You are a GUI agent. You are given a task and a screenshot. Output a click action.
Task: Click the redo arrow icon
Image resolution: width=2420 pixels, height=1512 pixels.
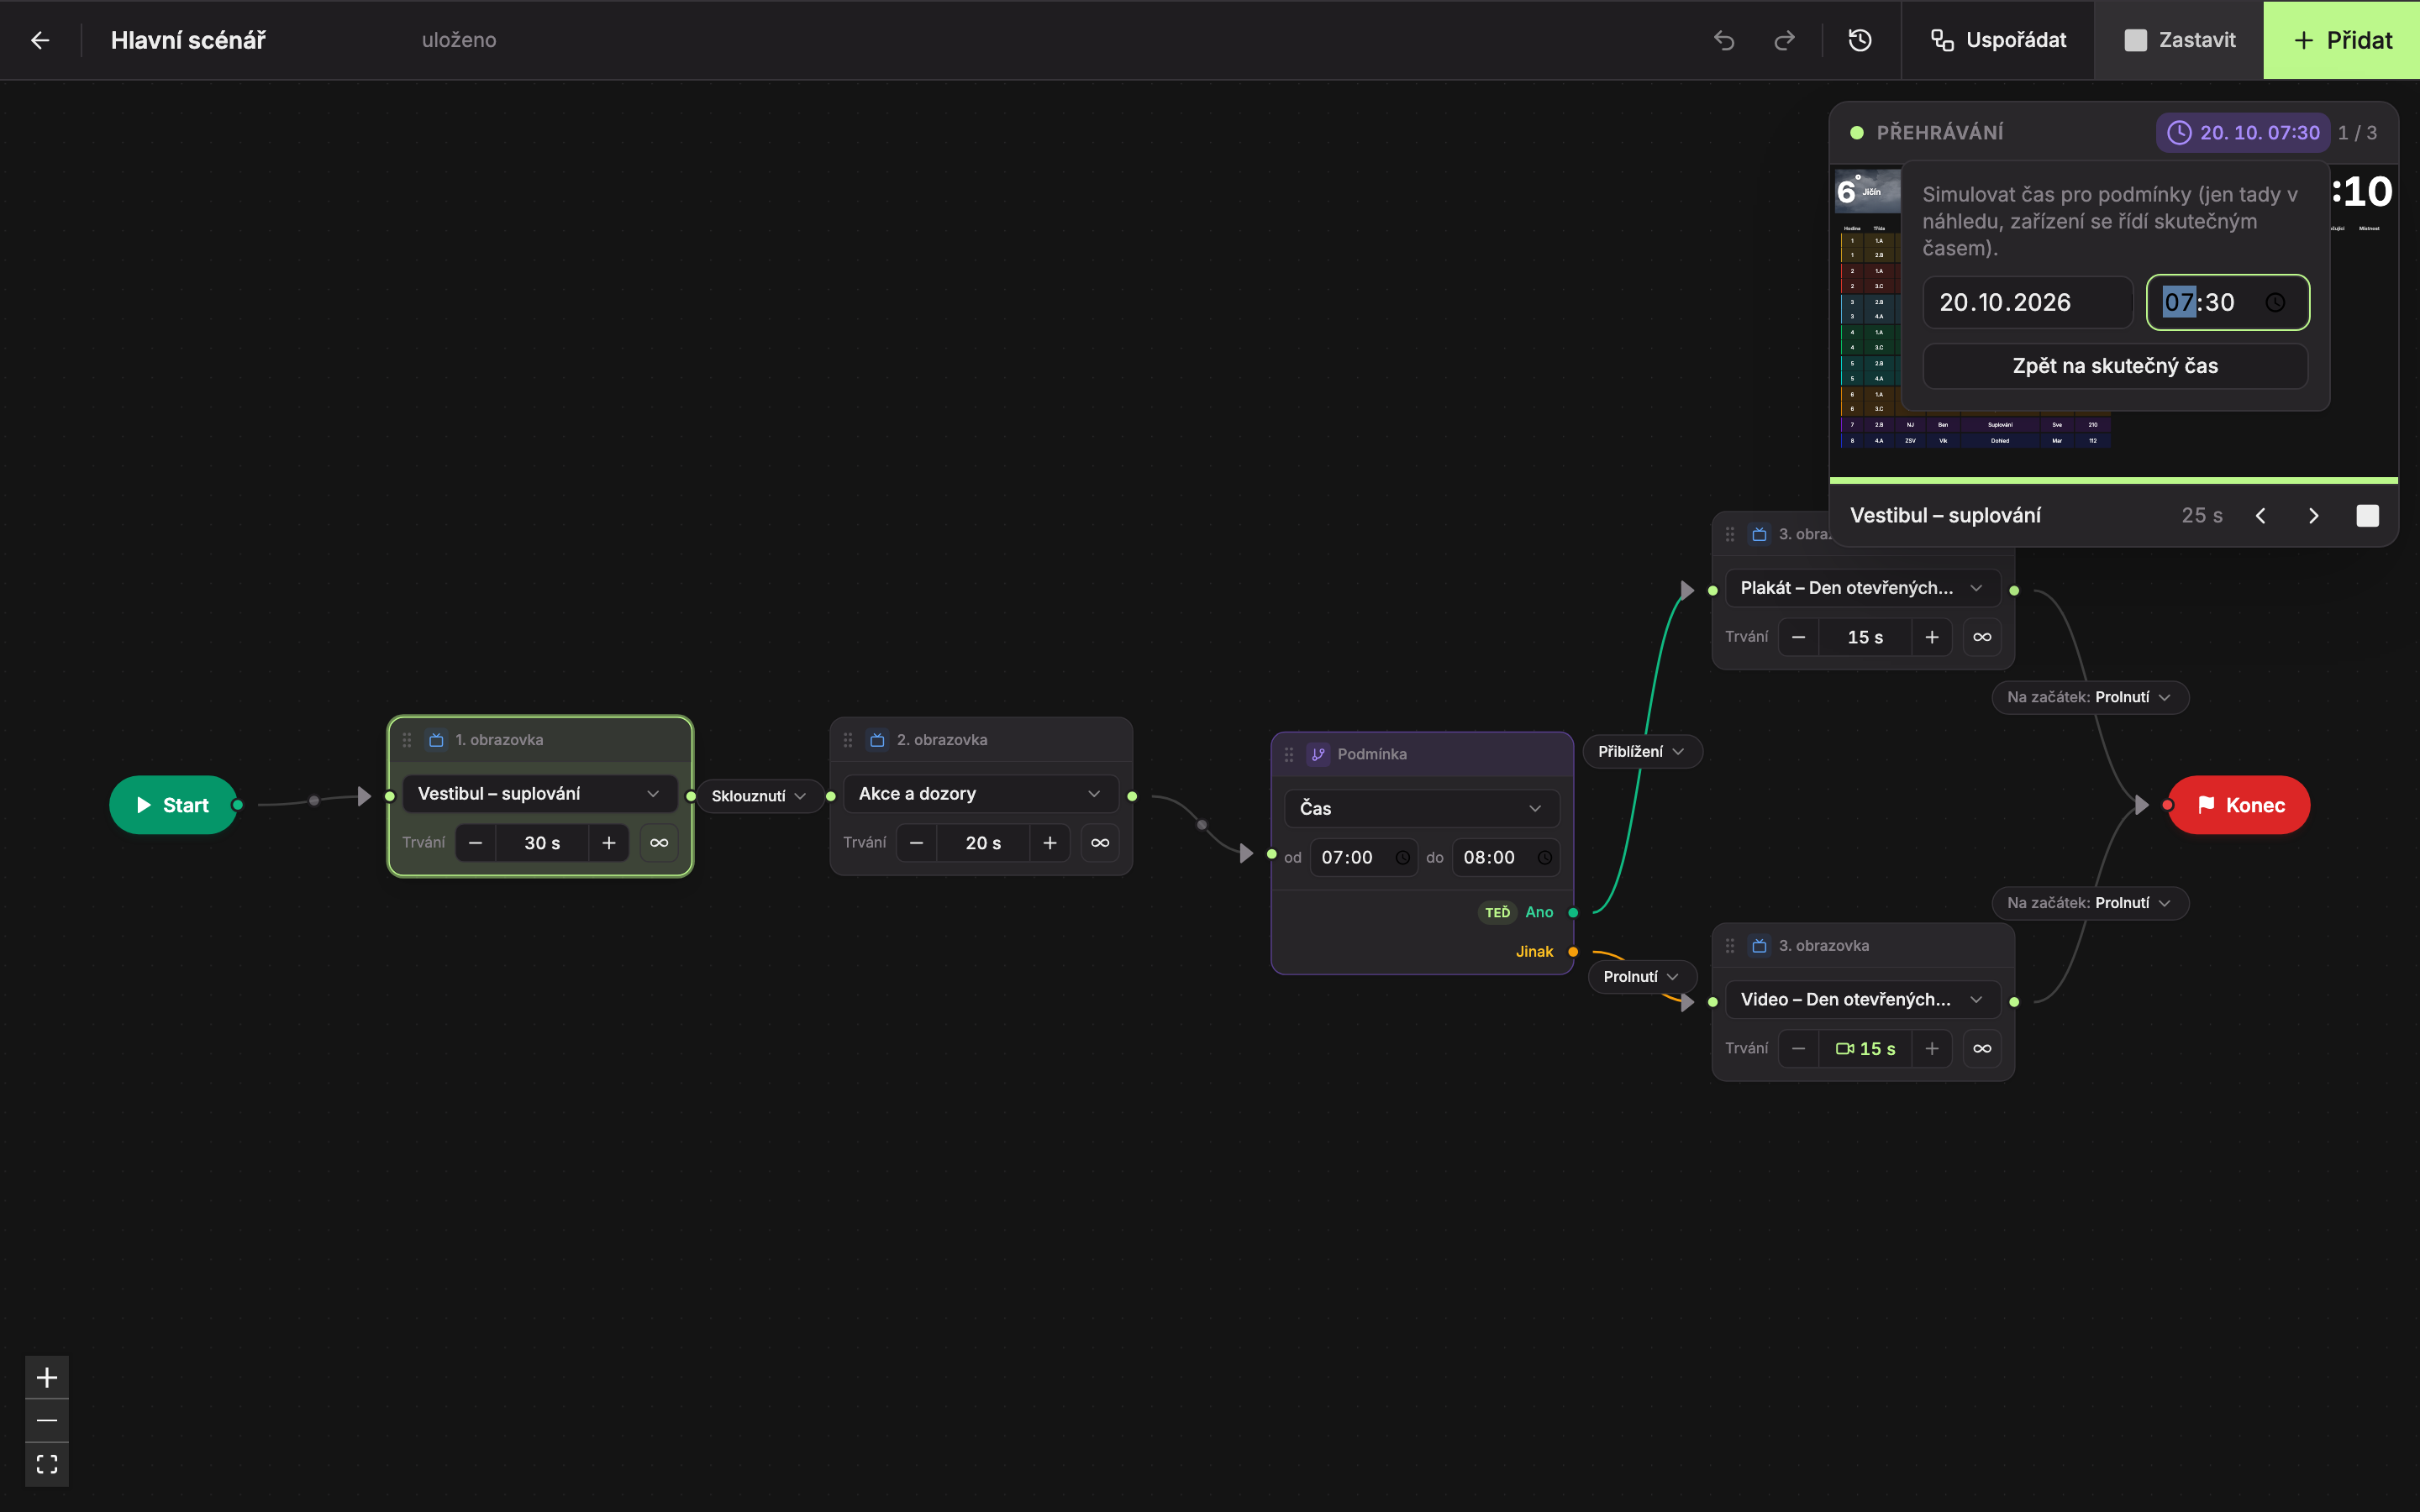click(x=1784, y=40)
